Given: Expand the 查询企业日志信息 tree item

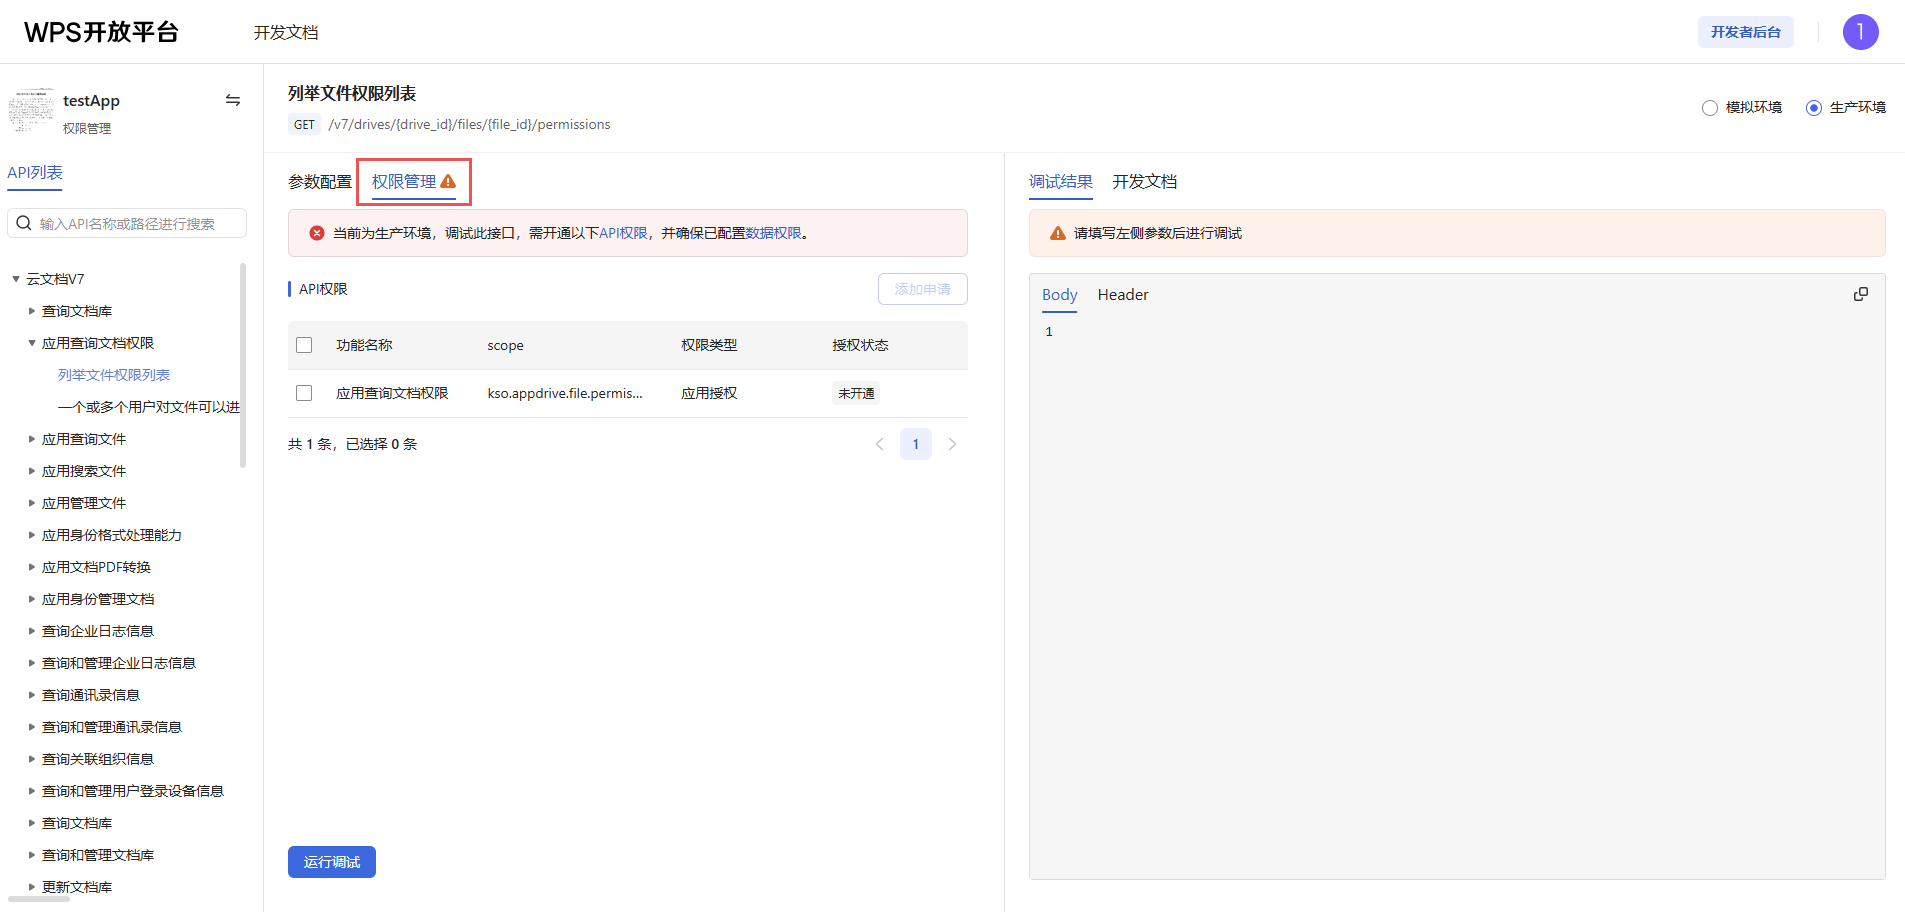Looking at the screenshot, I should point(32,631).
